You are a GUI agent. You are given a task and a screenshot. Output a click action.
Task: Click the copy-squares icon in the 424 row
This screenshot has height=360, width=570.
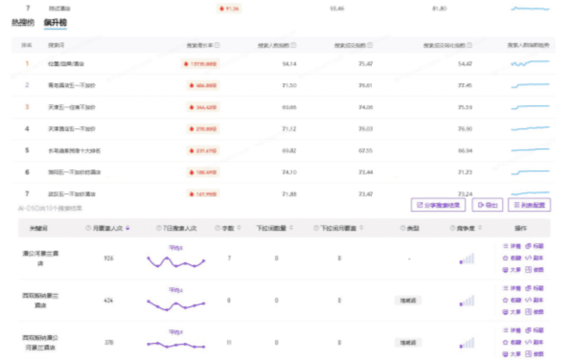point(529,288)
